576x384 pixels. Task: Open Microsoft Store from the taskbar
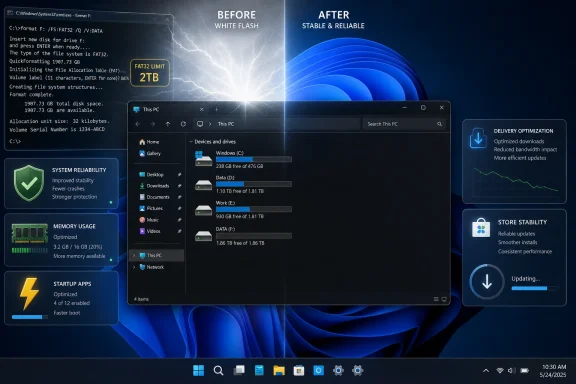tap(299, 370)
